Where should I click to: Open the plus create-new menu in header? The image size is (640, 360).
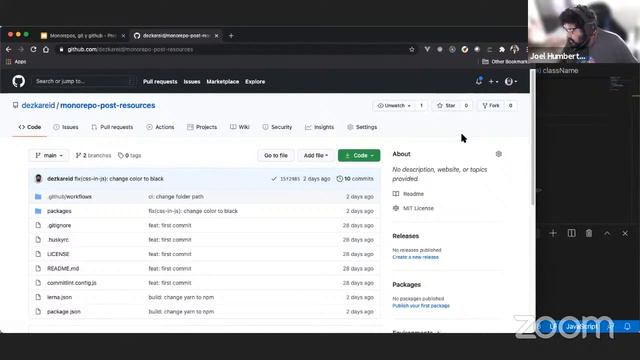tap(493, 82)
